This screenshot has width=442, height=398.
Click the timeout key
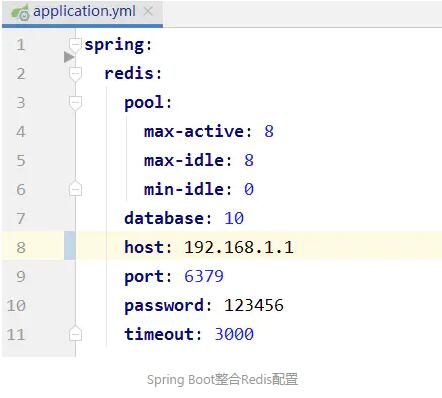click(159, 335)
